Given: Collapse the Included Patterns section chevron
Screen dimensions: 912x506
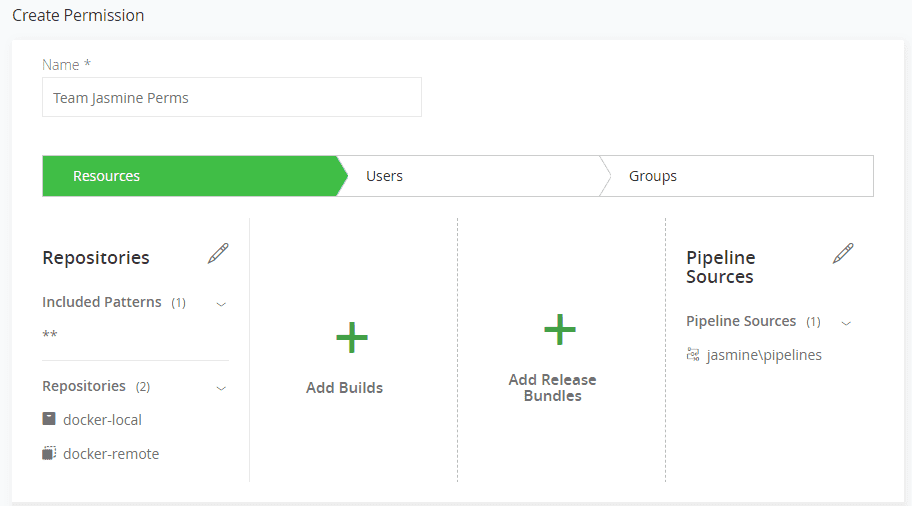Looking at the screenshot, I should coord(221,303).
